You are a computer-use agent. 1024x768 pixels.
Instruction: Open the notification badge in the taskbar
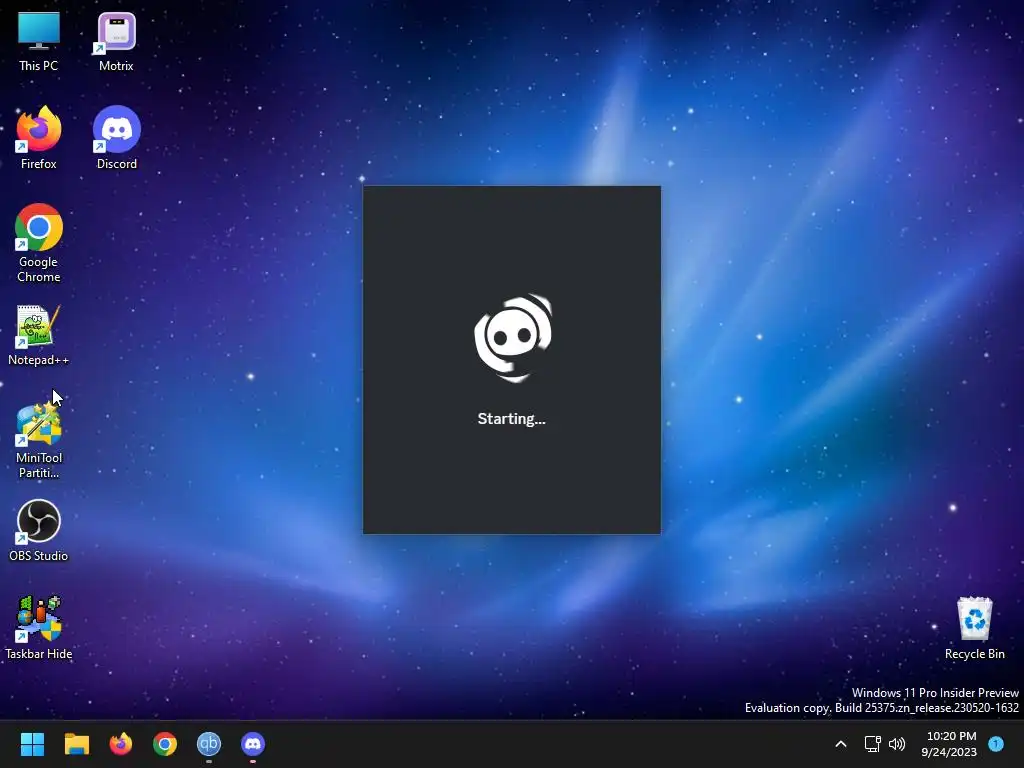pos(996,743)
